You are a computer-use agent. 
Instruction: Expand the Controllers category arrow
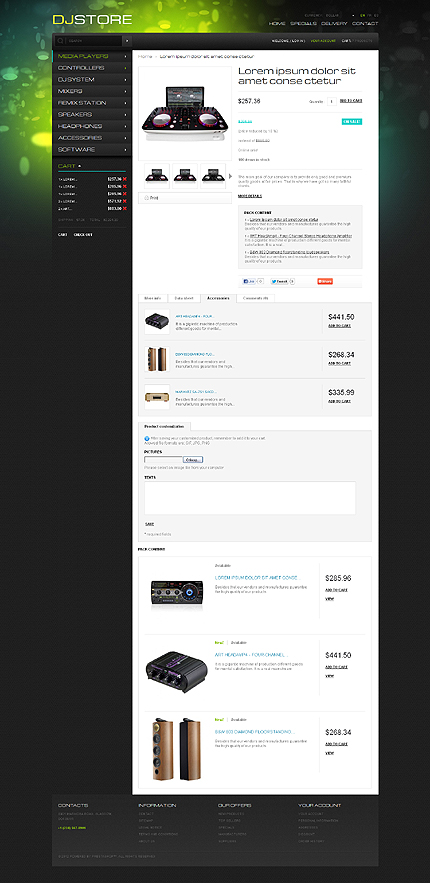coord(125,68)
